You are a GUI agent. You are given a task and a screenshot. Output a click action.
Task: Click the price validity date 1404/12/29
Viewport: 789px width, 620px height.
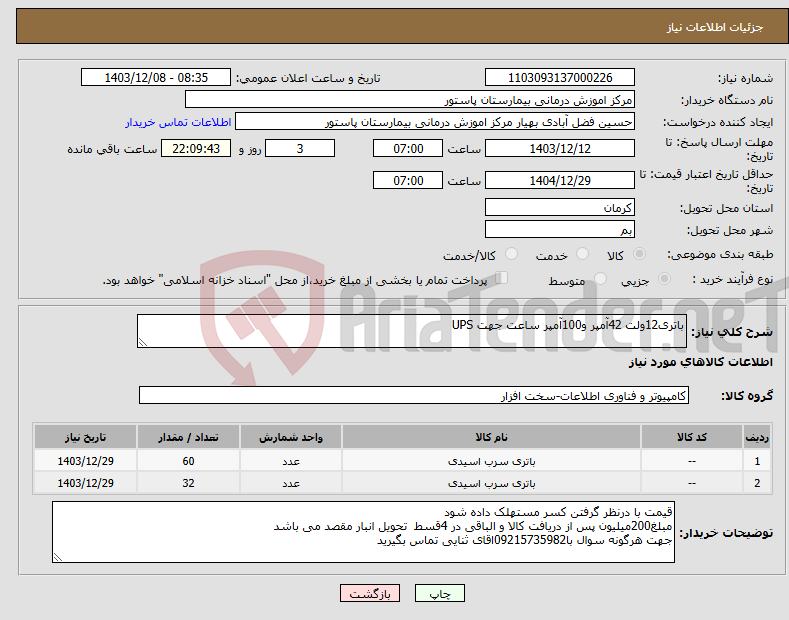click(x=560, y=180)
